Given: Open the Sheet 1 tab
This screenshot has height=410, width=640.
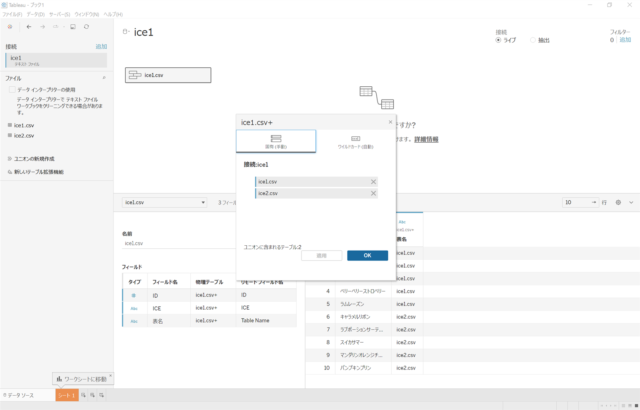Looking at the screenshot, I should pyautogui.click(x=65, y=397).
